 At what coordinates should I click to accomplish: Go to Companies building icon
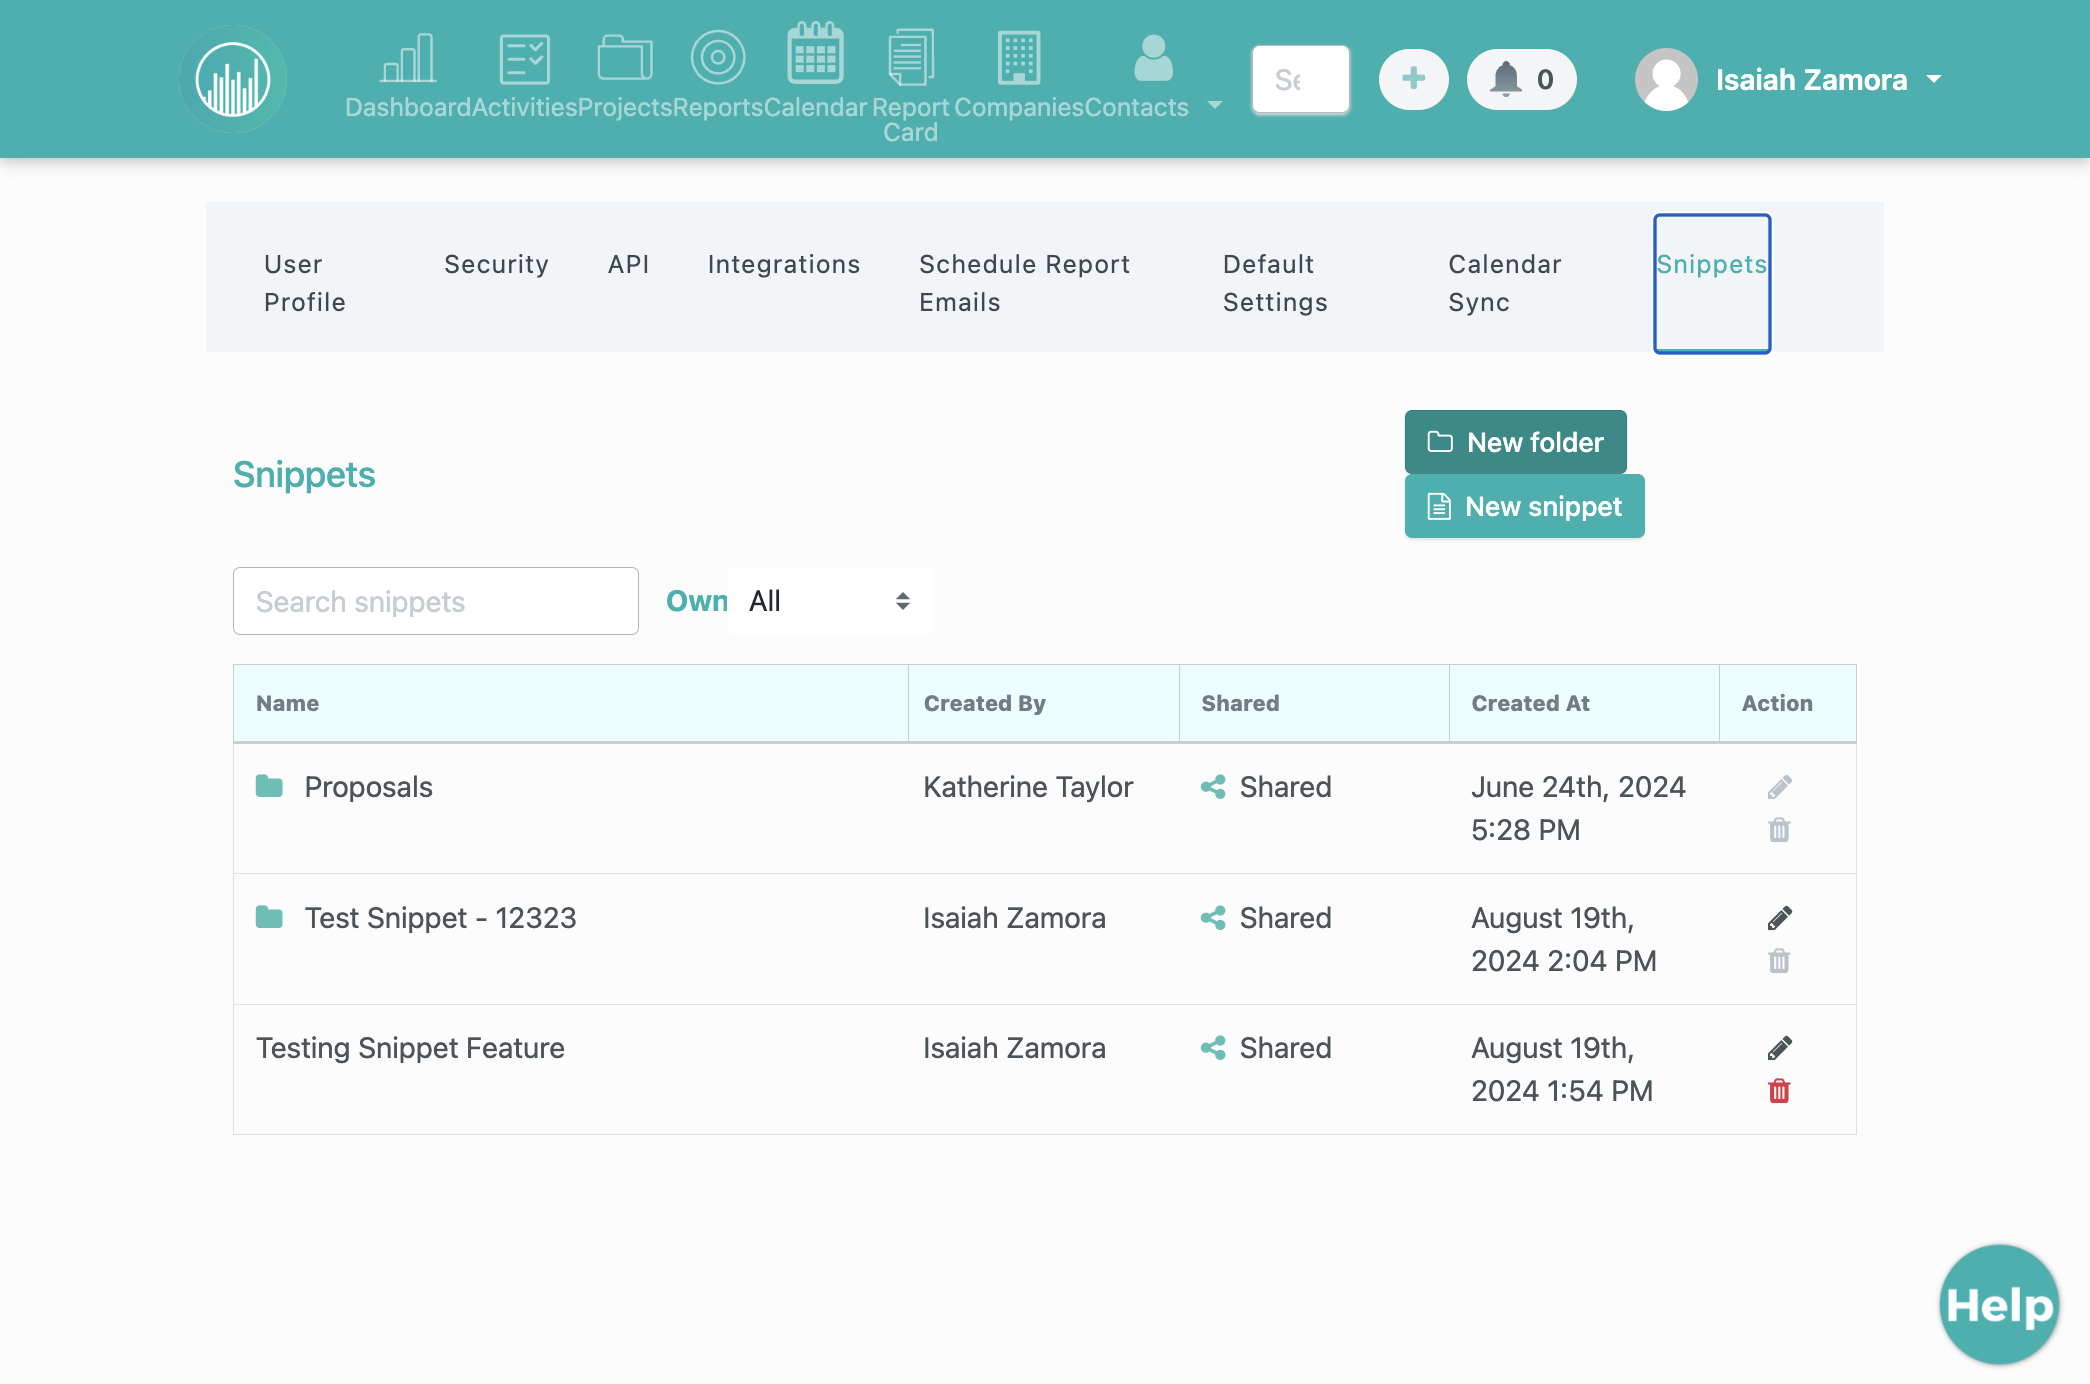[x=1019, y=58]
